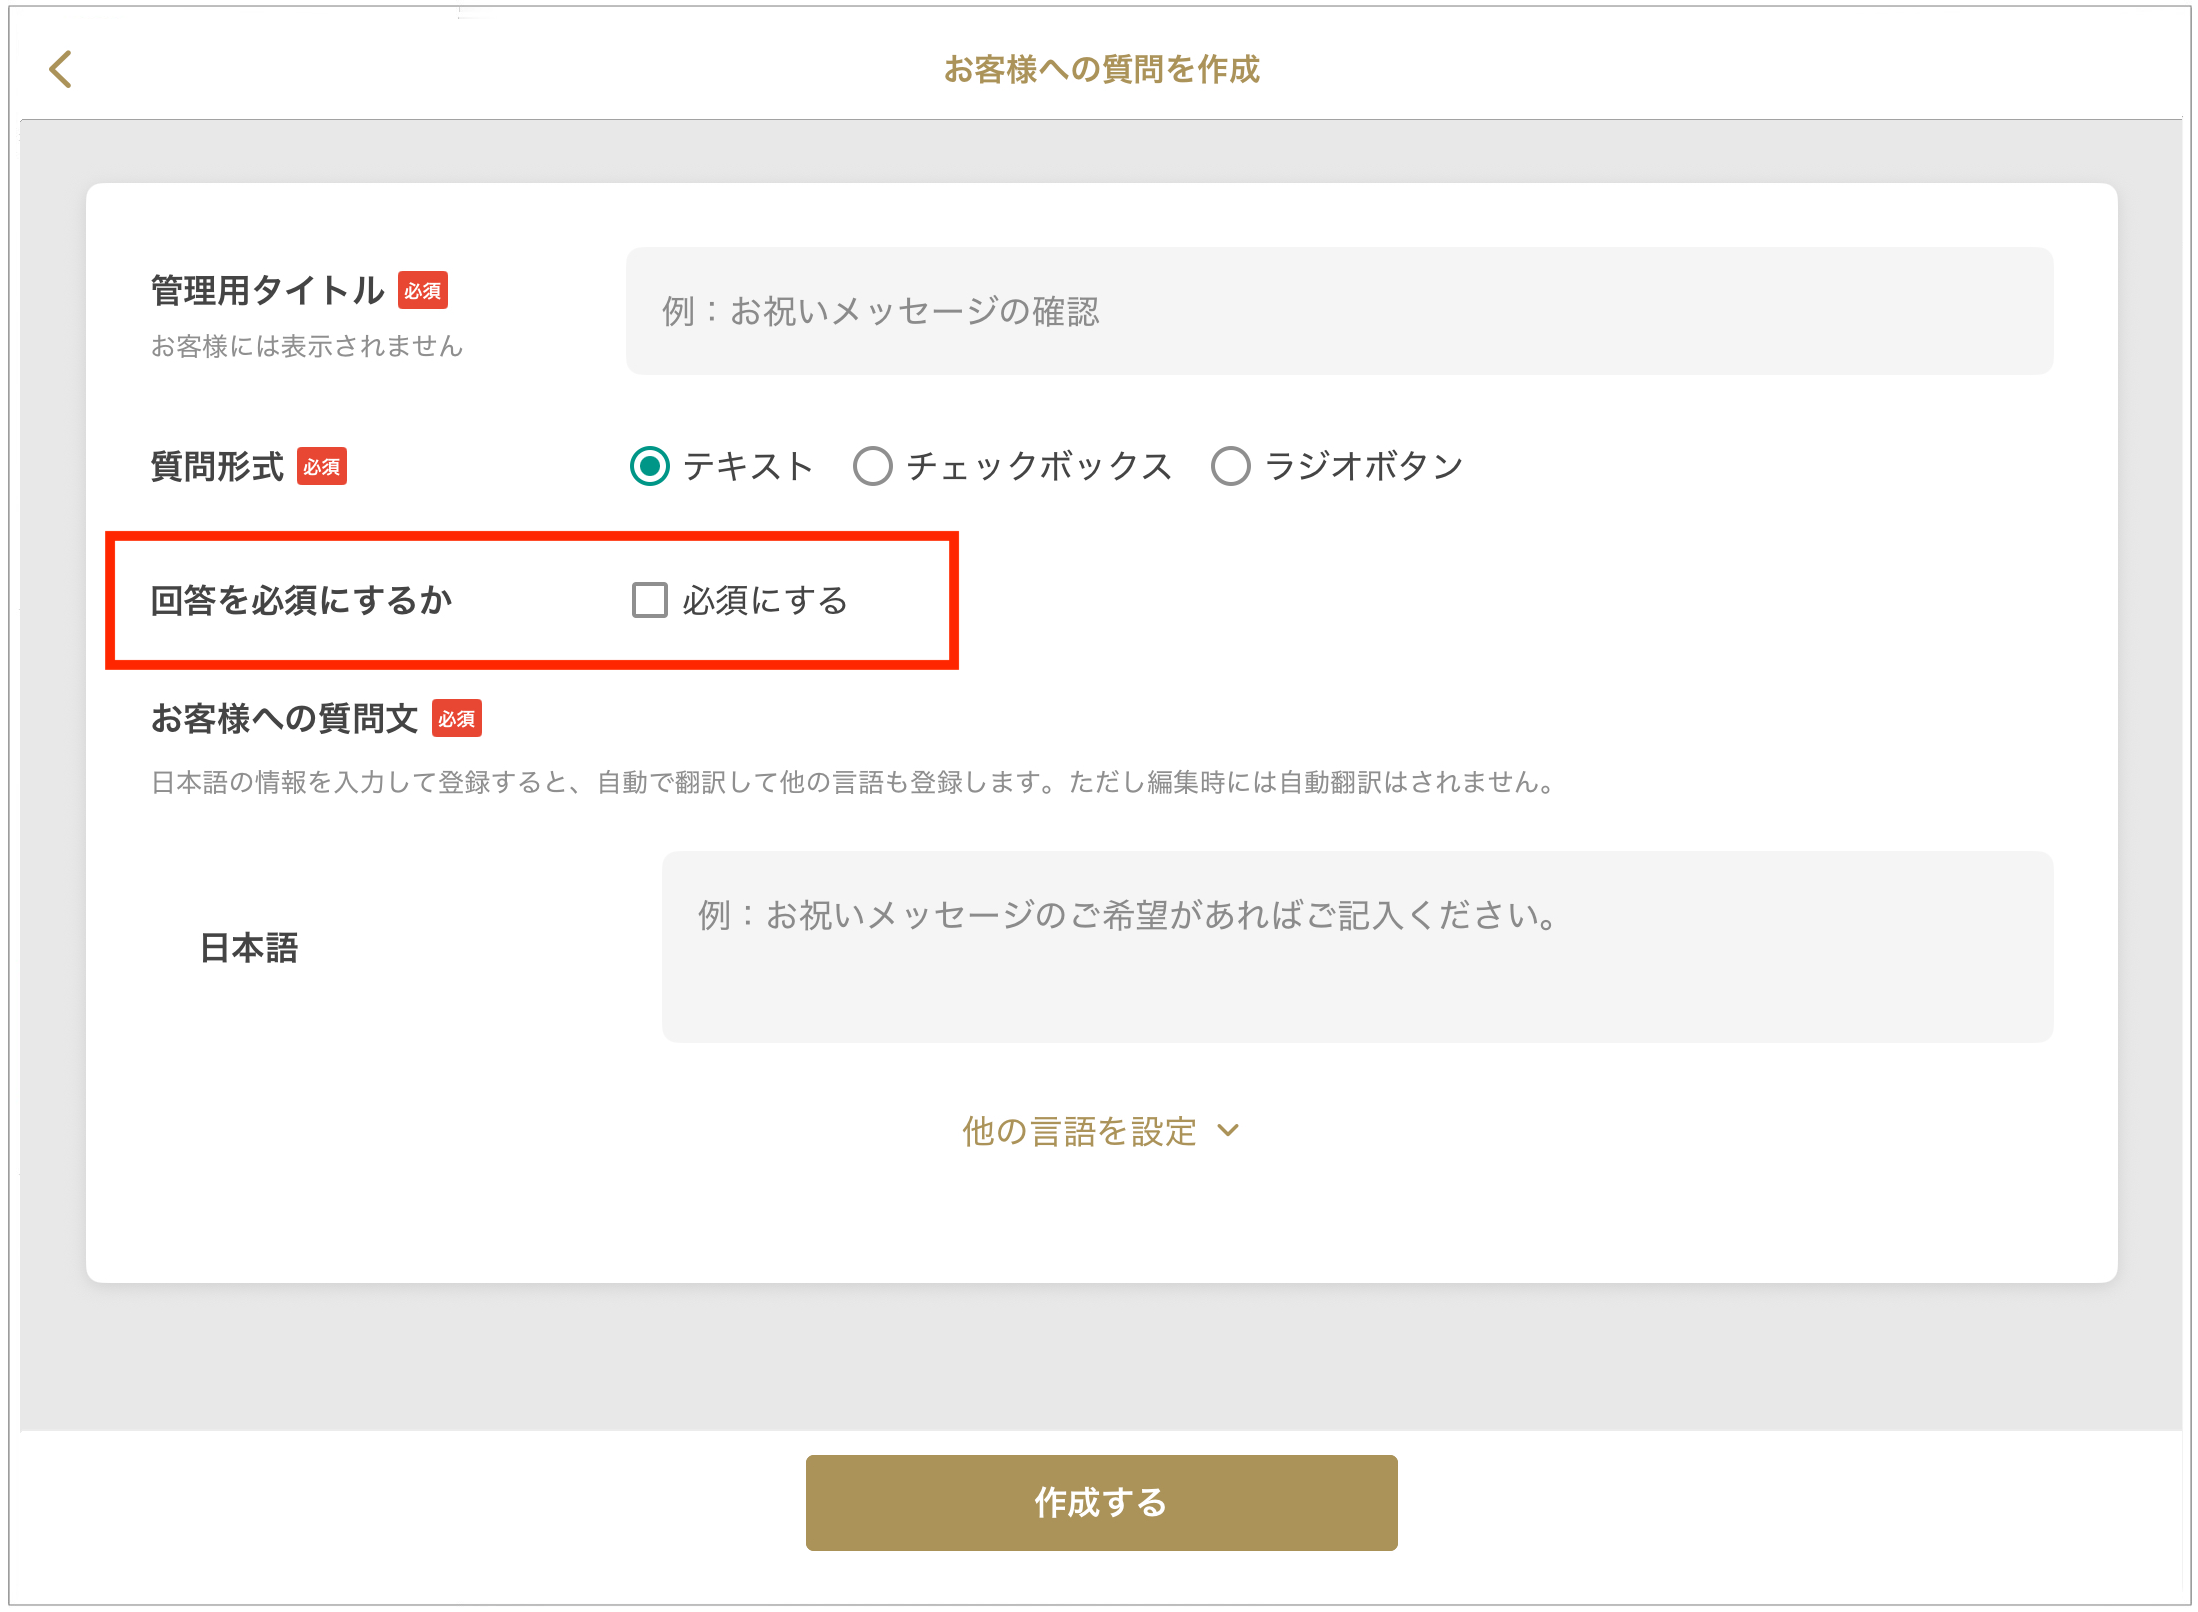This screenshot has height=1612, width=2198.
Task: Click the 必須 badge beside お客様への質問文
Action: pos(457,718)
